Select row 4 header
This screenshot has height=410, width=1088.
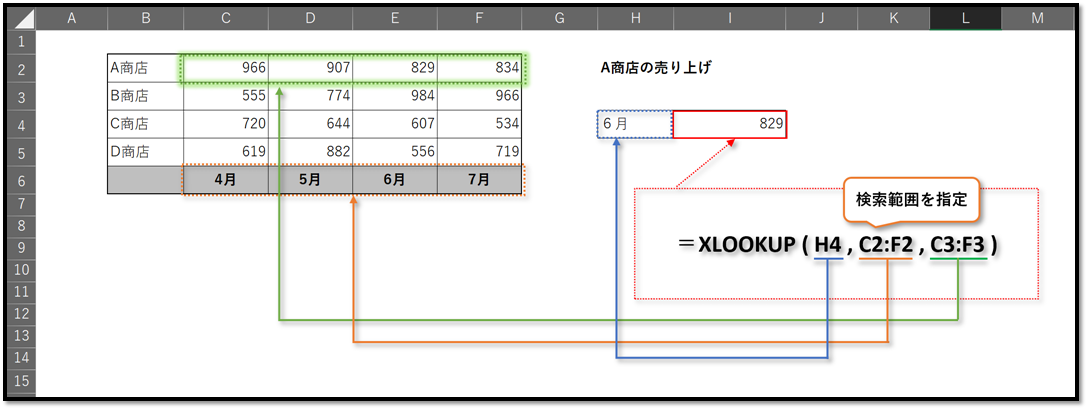(x=21, y=125)
